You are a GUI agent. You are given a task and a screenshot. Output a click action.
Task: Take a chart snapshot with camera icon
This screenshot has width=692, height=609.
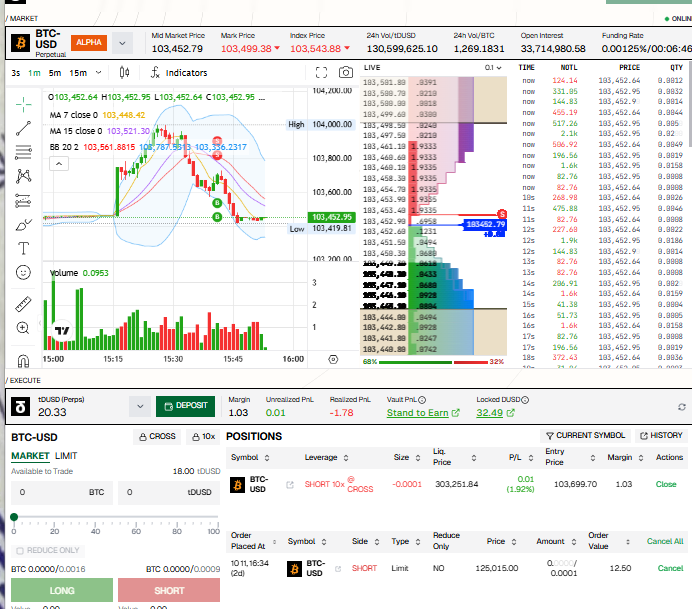coord(346,72)
